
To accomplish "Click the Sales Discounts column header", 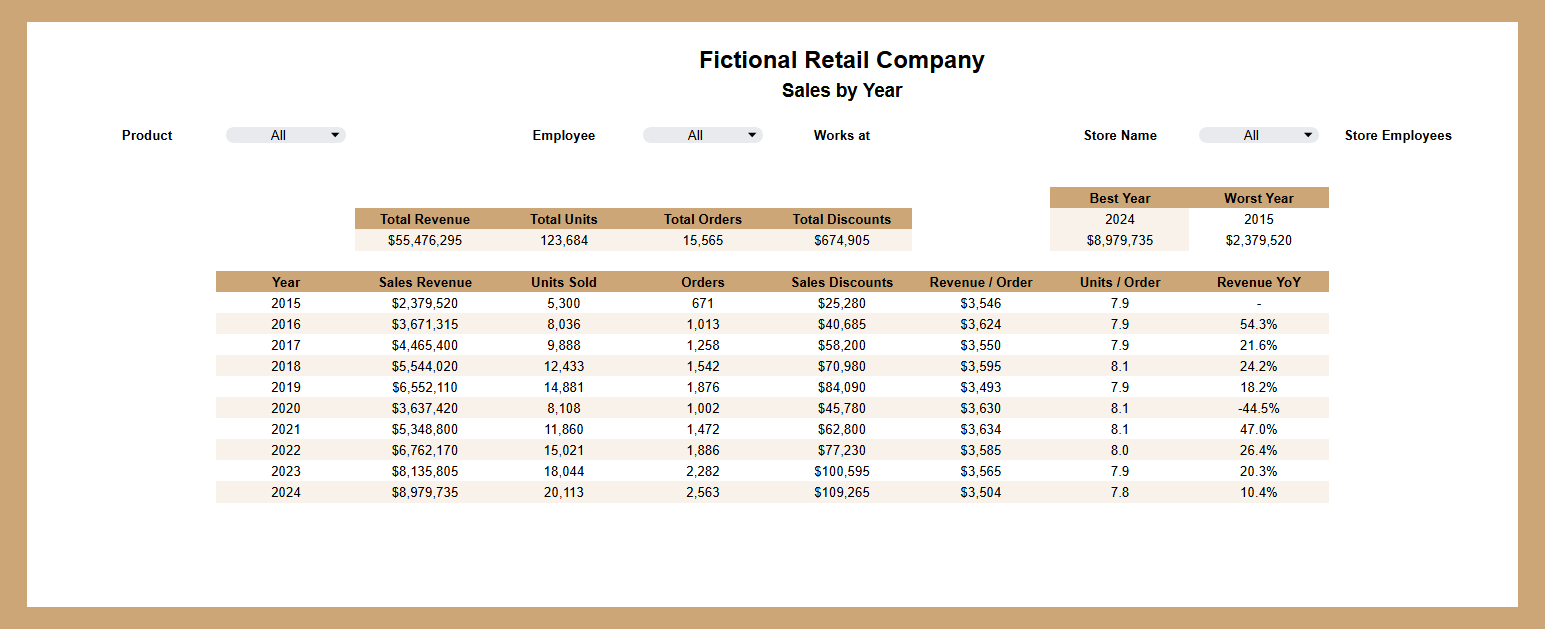I will [x=842, y=282].
